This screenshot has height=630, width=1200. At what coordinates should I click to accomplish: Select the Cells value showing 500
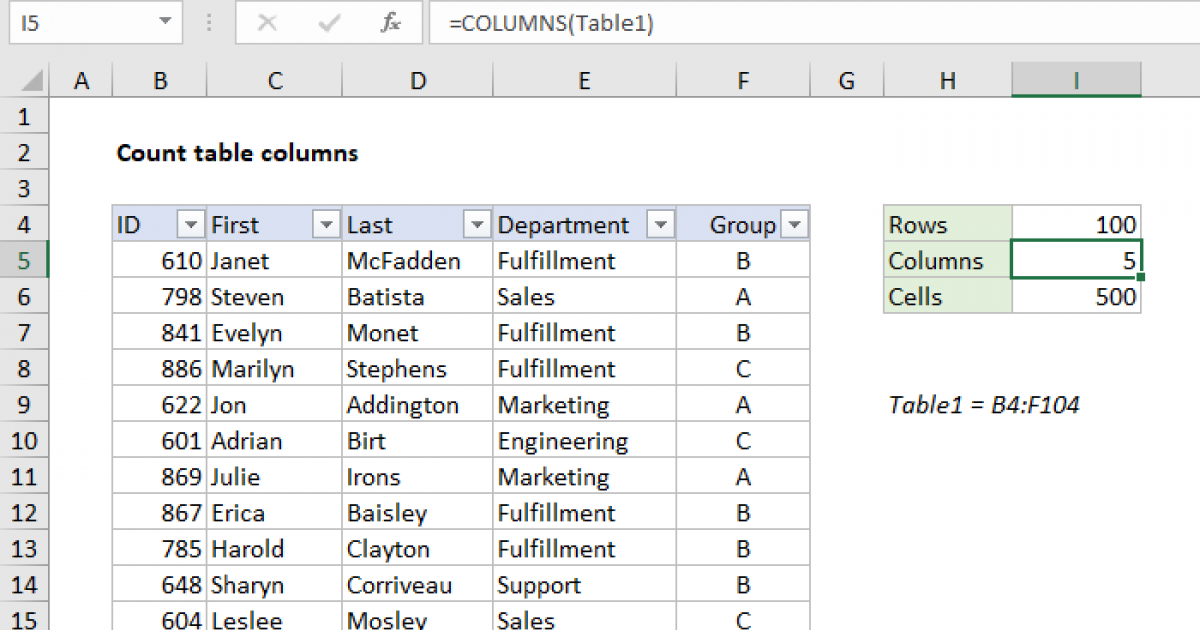(1076, 296)
